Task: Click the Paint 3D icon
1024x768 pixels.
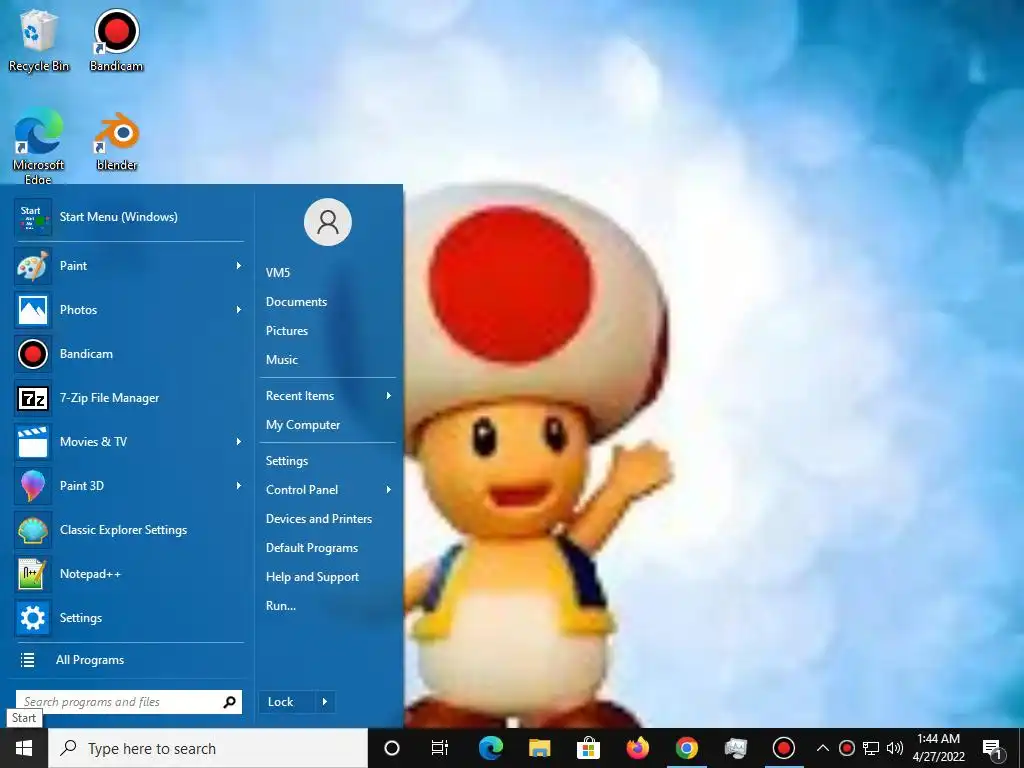Action: [33, 486]
